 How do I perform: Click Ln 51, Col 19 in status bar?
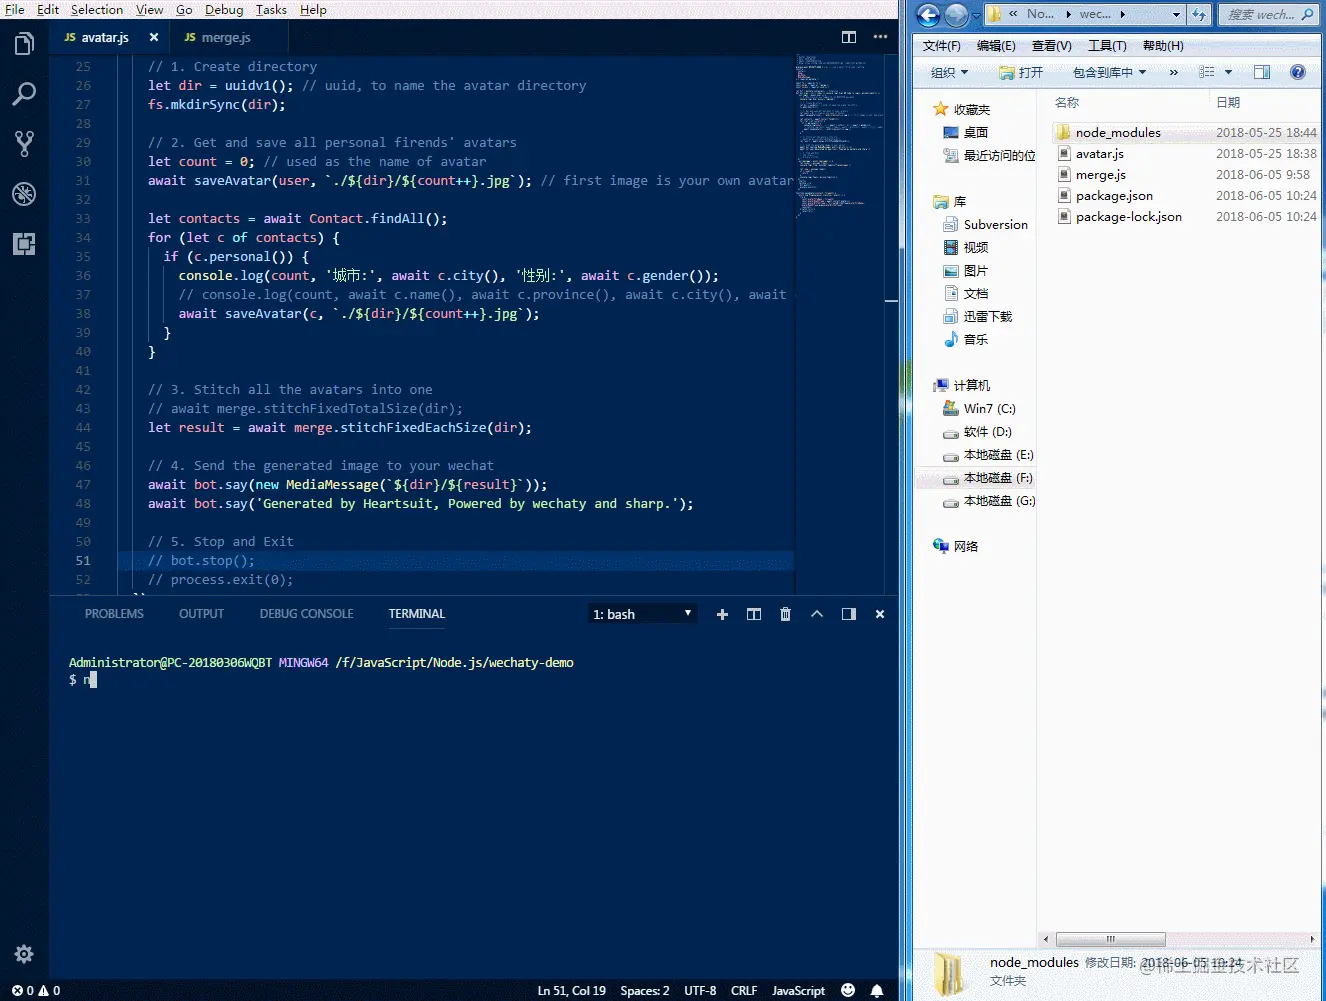[x=572, y=991]
